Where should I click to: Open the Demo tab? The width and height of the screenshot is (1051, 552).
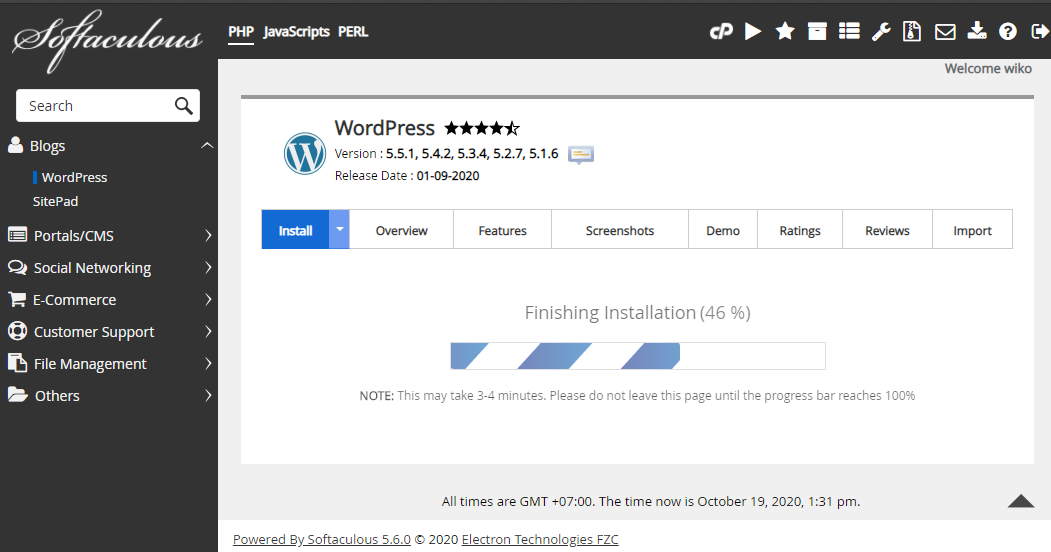(x=723, y=230)
